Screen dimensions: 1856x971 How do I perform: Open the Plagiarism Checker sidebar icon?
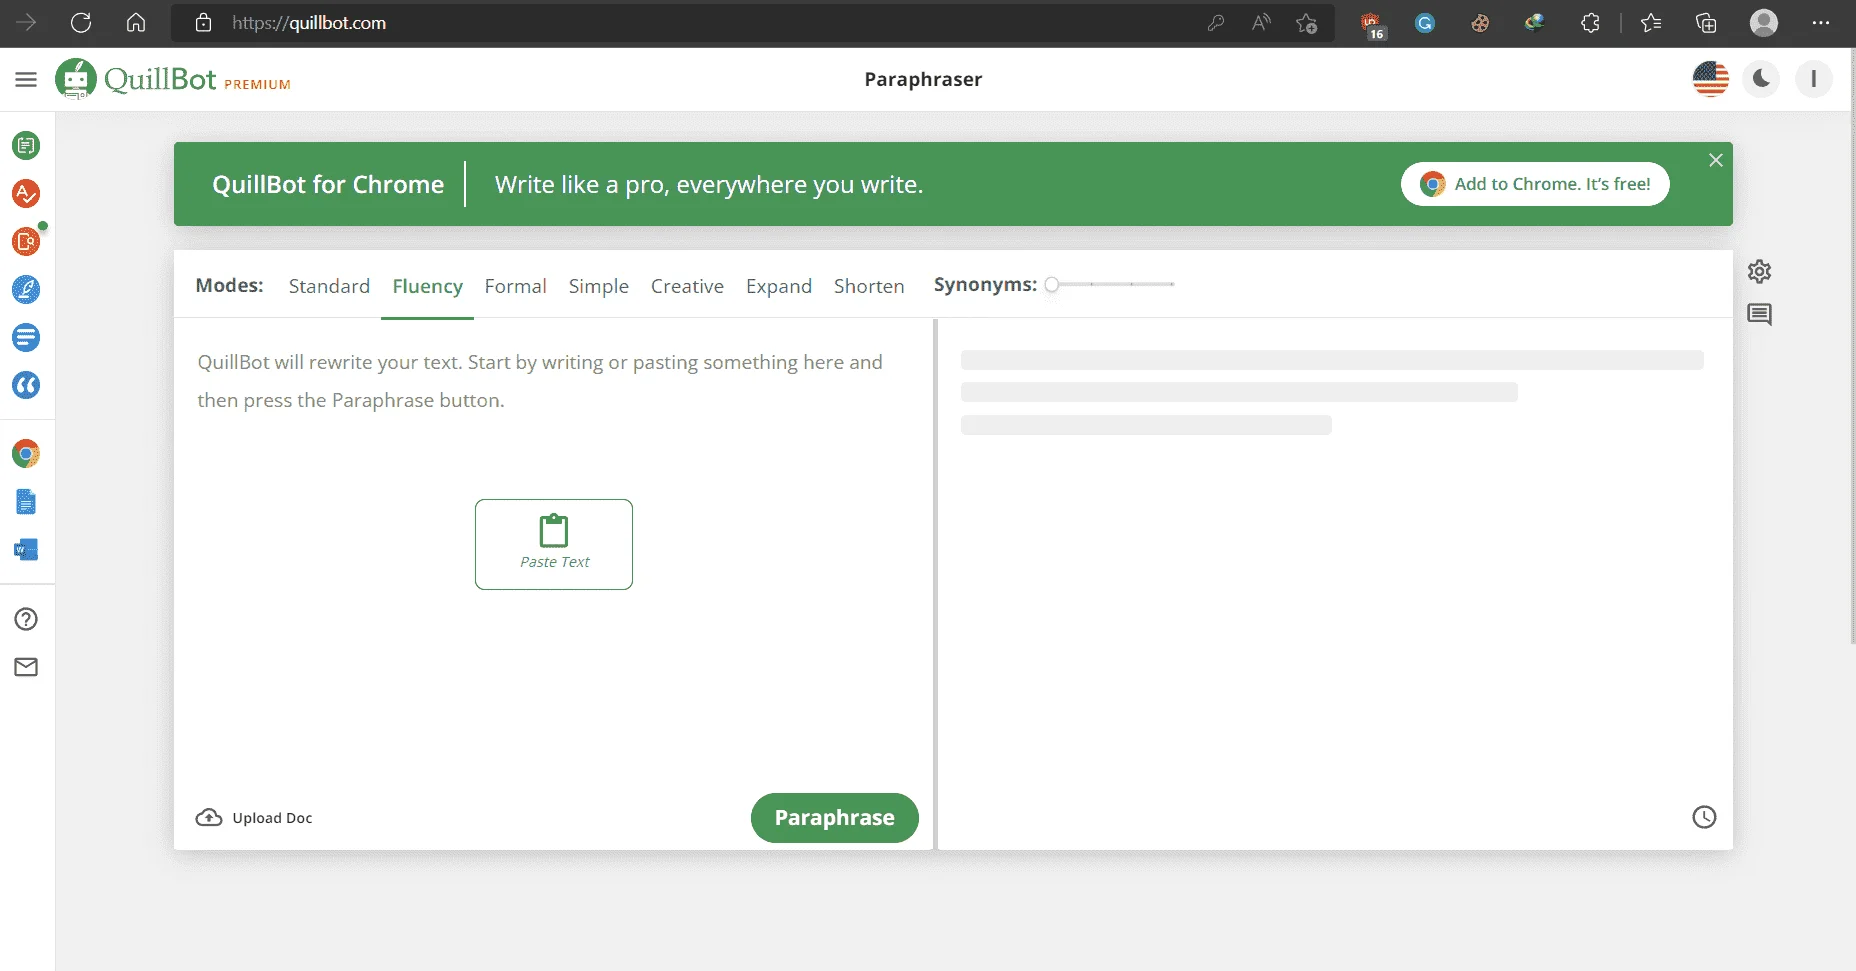pos(26,241)
